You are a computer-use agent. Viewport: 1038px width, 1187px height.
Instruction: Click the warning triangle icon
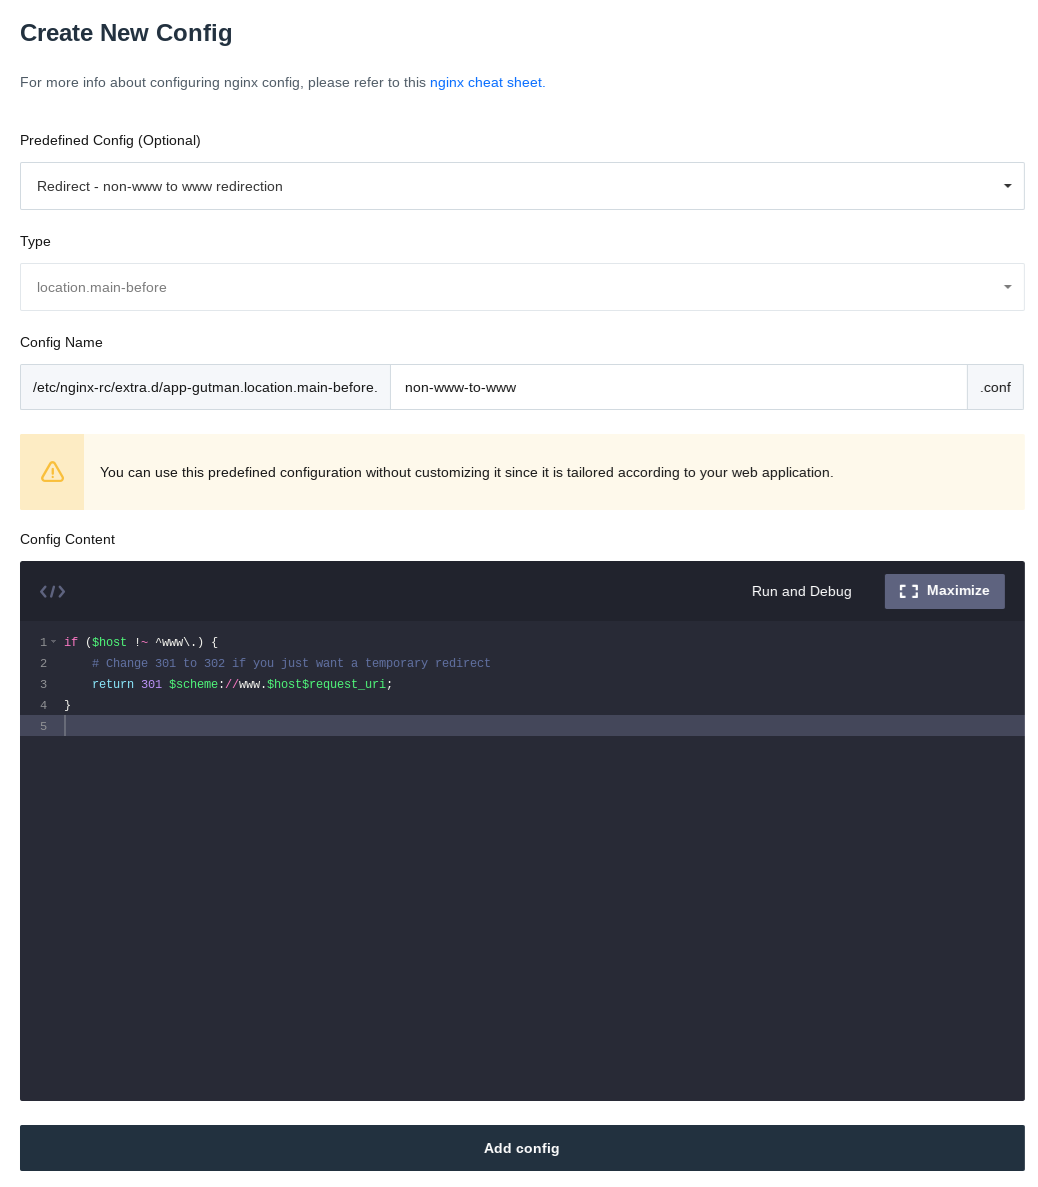point(52,471)
